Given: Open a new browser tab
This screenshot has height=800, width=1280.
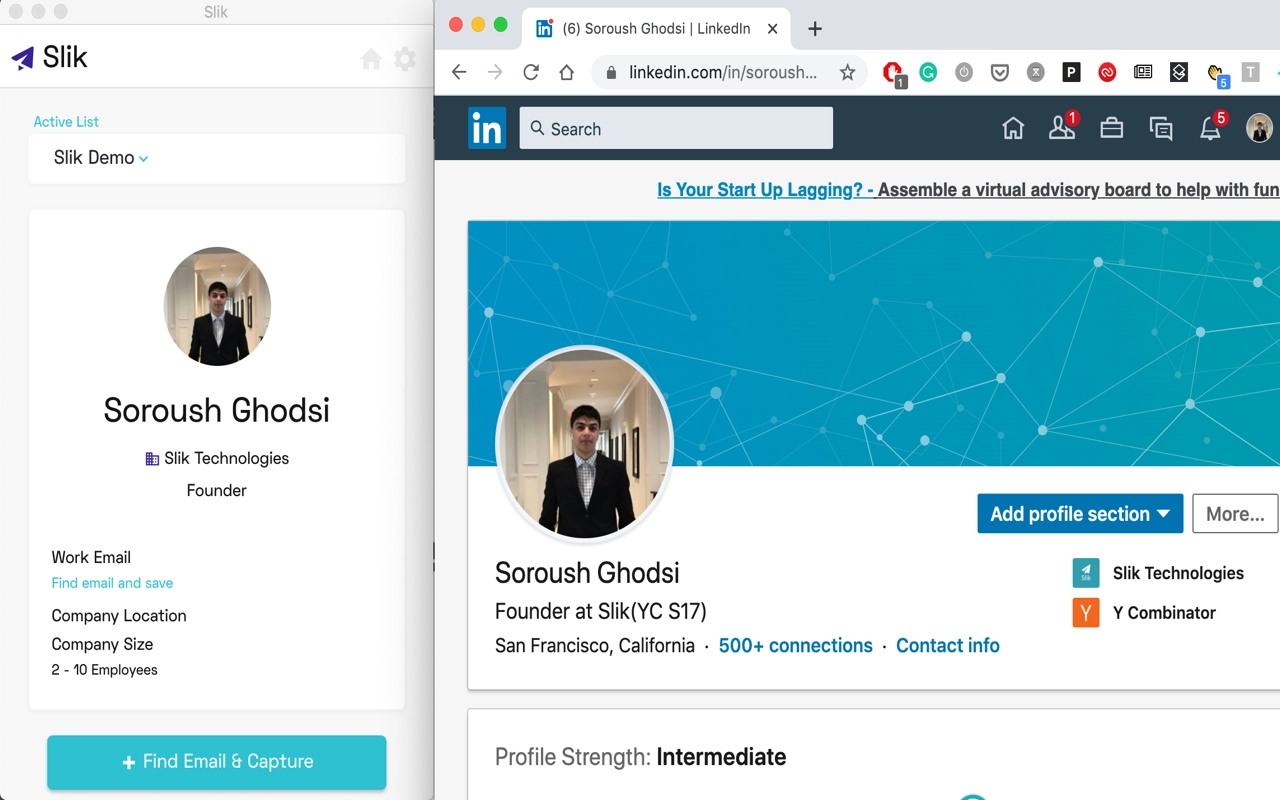Looking at the screenshot, I should (x=814, y=28).
